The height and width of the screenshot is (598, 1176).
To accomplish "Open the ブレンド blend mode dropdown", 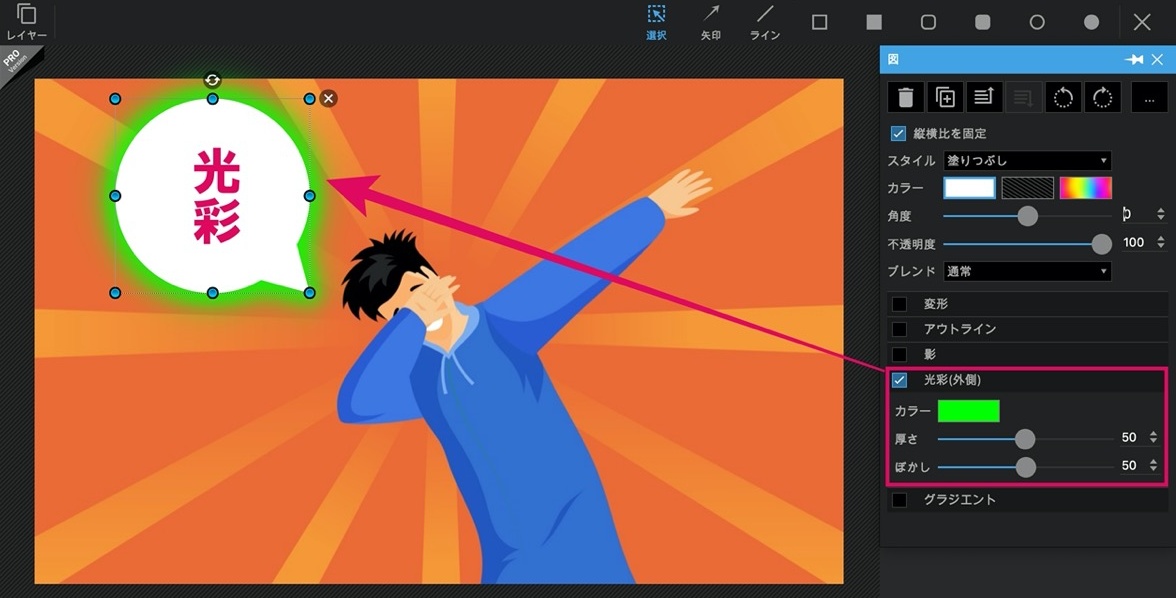I will click(1027, 271).
